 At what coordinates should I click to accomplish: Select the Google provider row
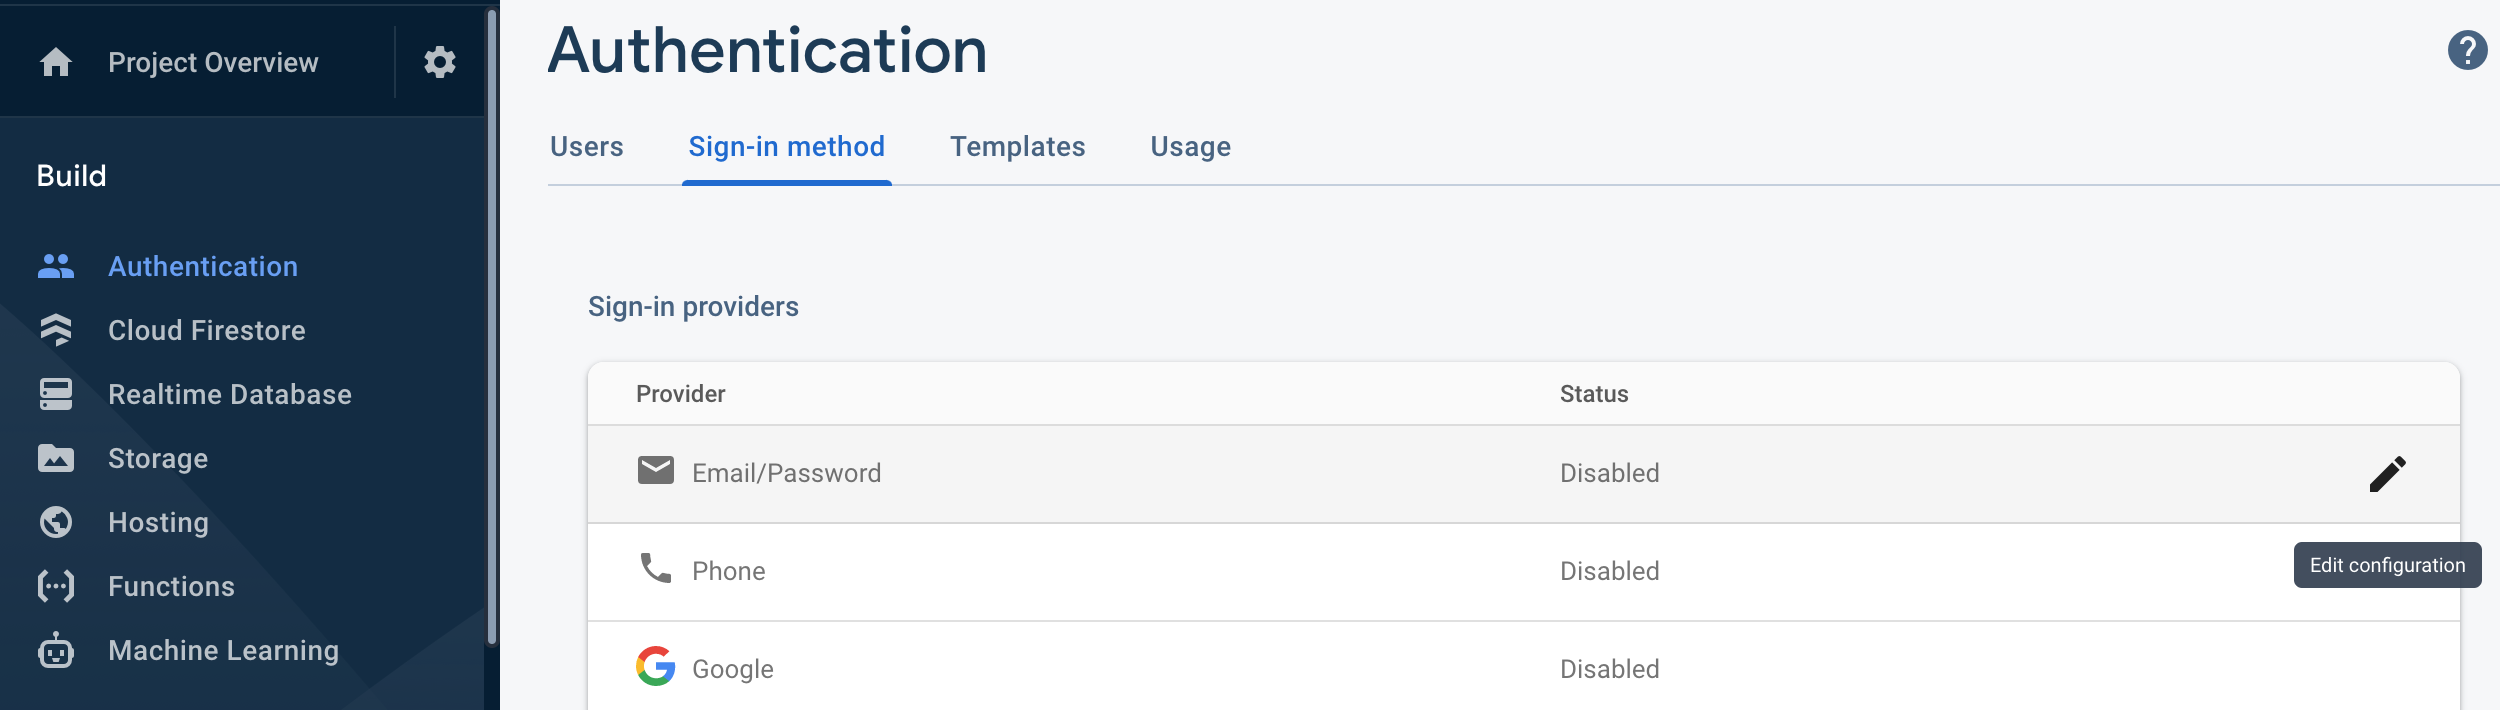(x=1524, y=667)
